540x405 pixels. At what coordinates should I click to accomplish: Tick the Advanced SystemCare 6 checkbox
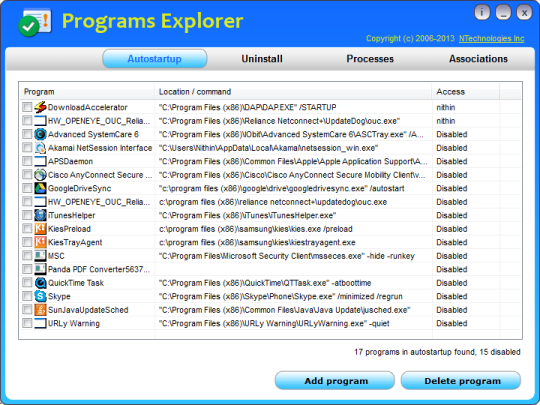[x=27, y=134]
